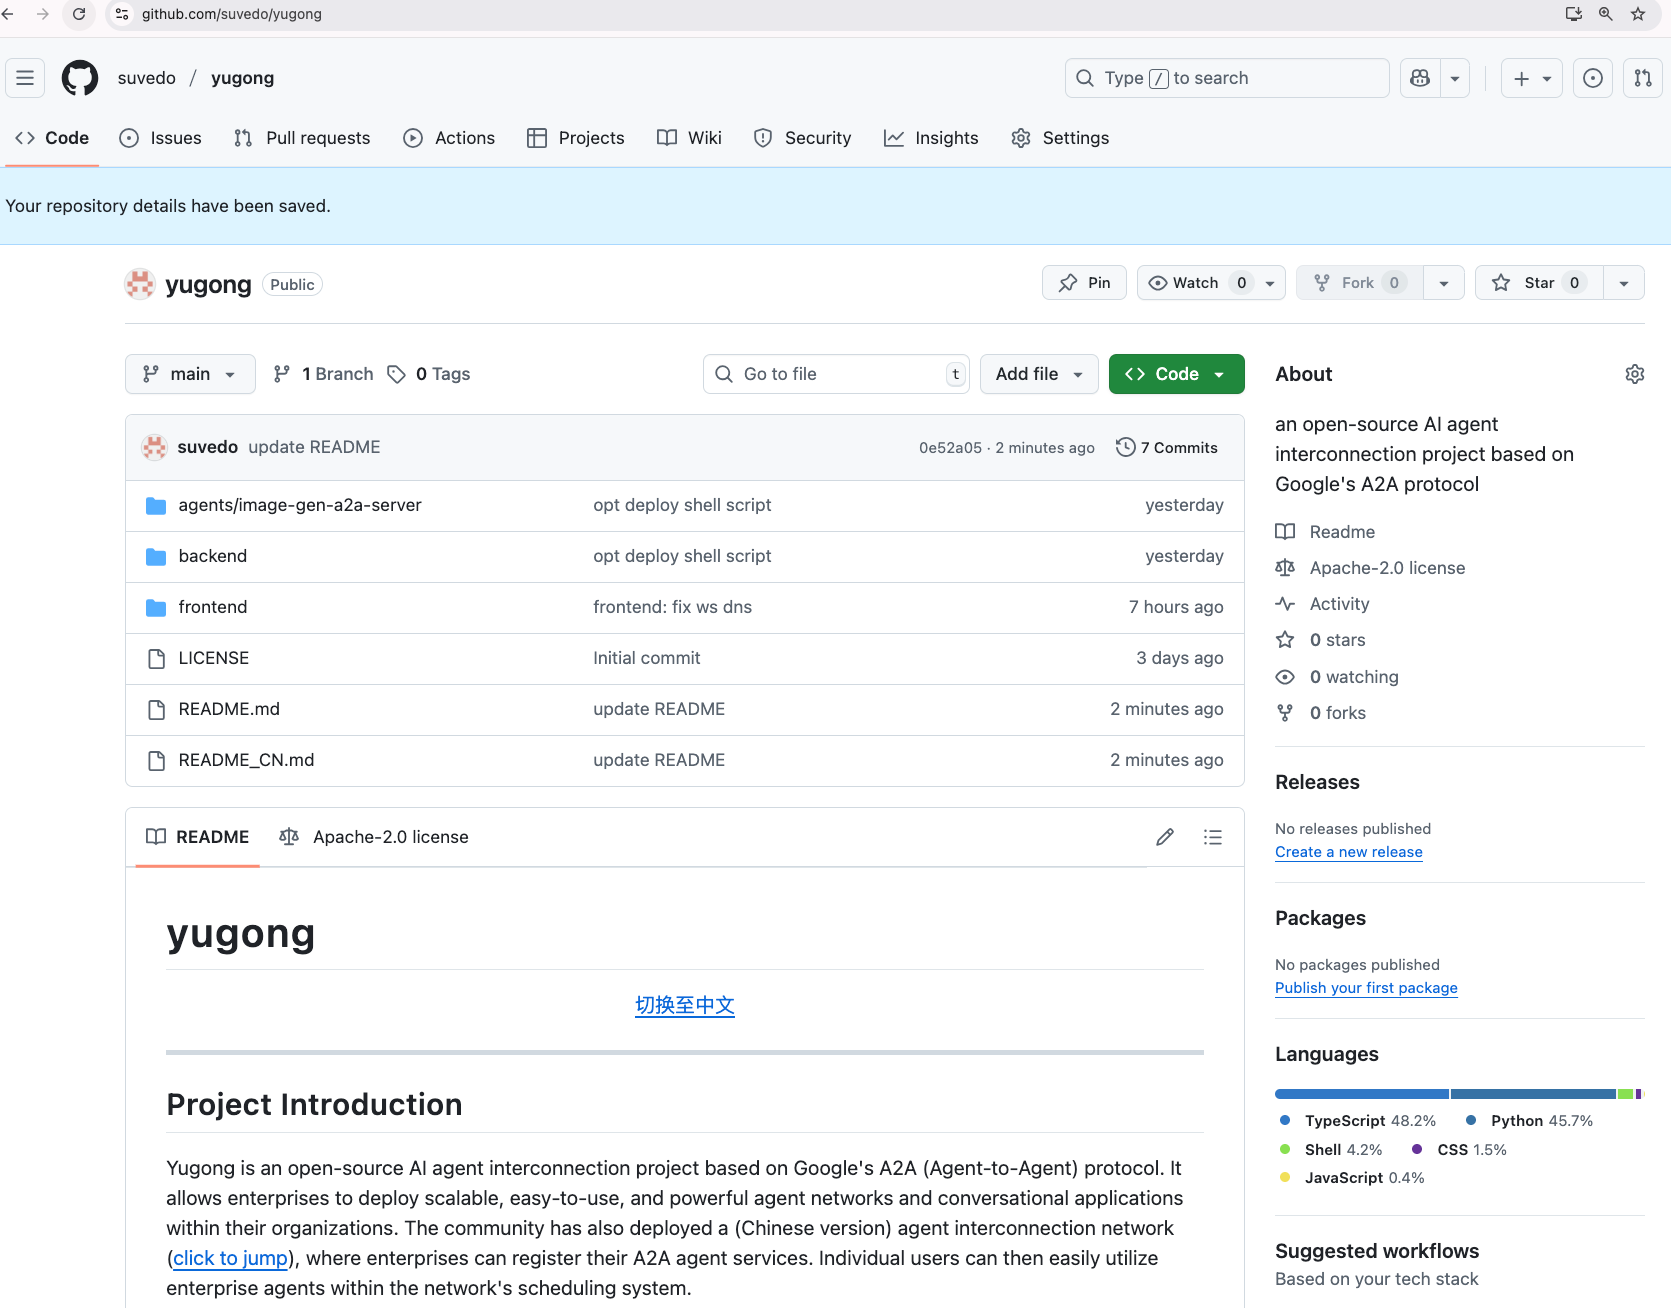Switch to the Issues tab
This screenshot has width=1671, height=1308.
point(160,138)
